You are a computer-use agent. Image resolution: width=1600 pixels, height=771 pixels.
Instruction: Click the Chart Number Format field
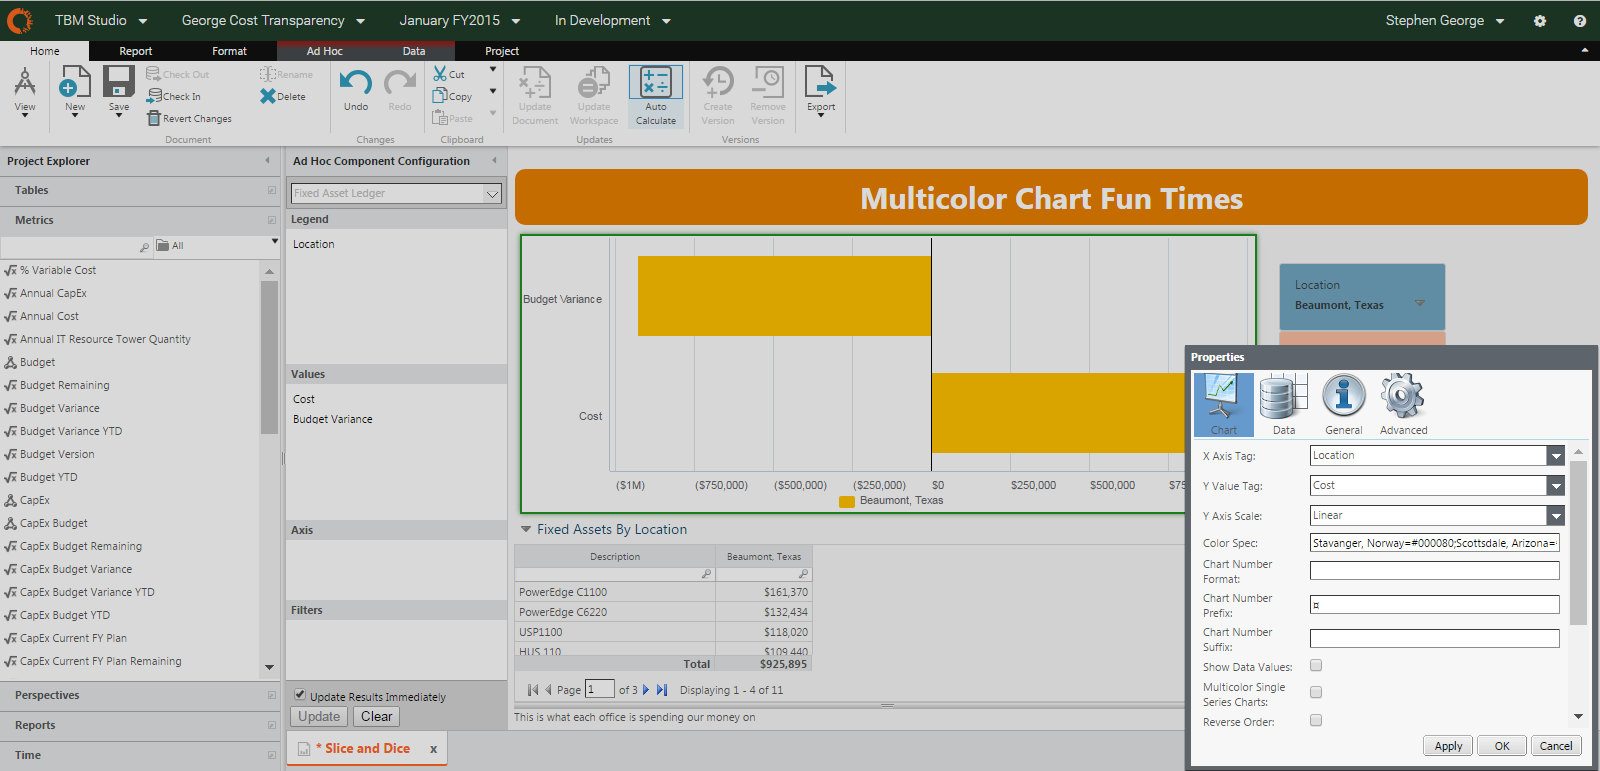[x=1435, y=570]
